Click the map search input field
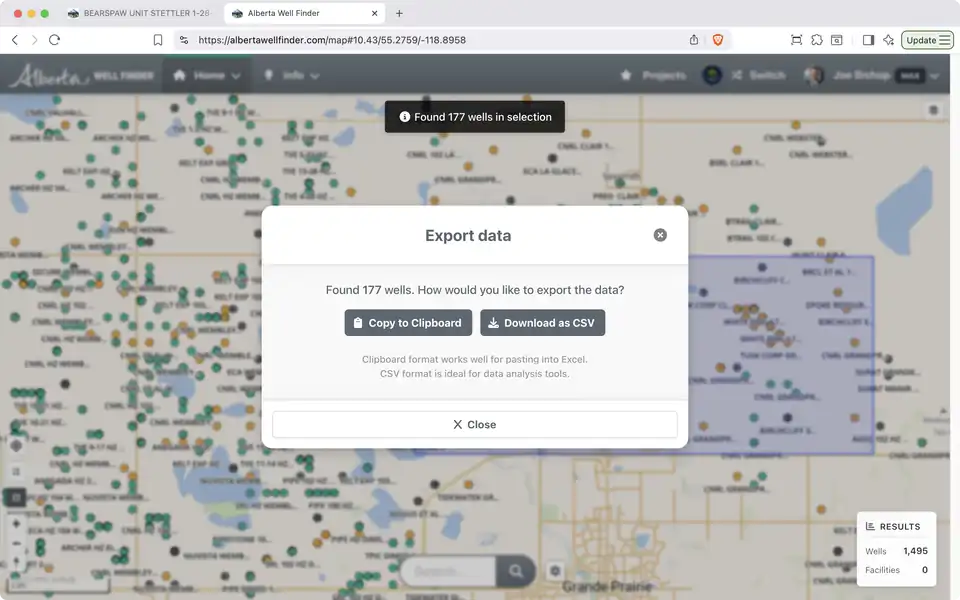The image size is (960, 600). point(448,571)
